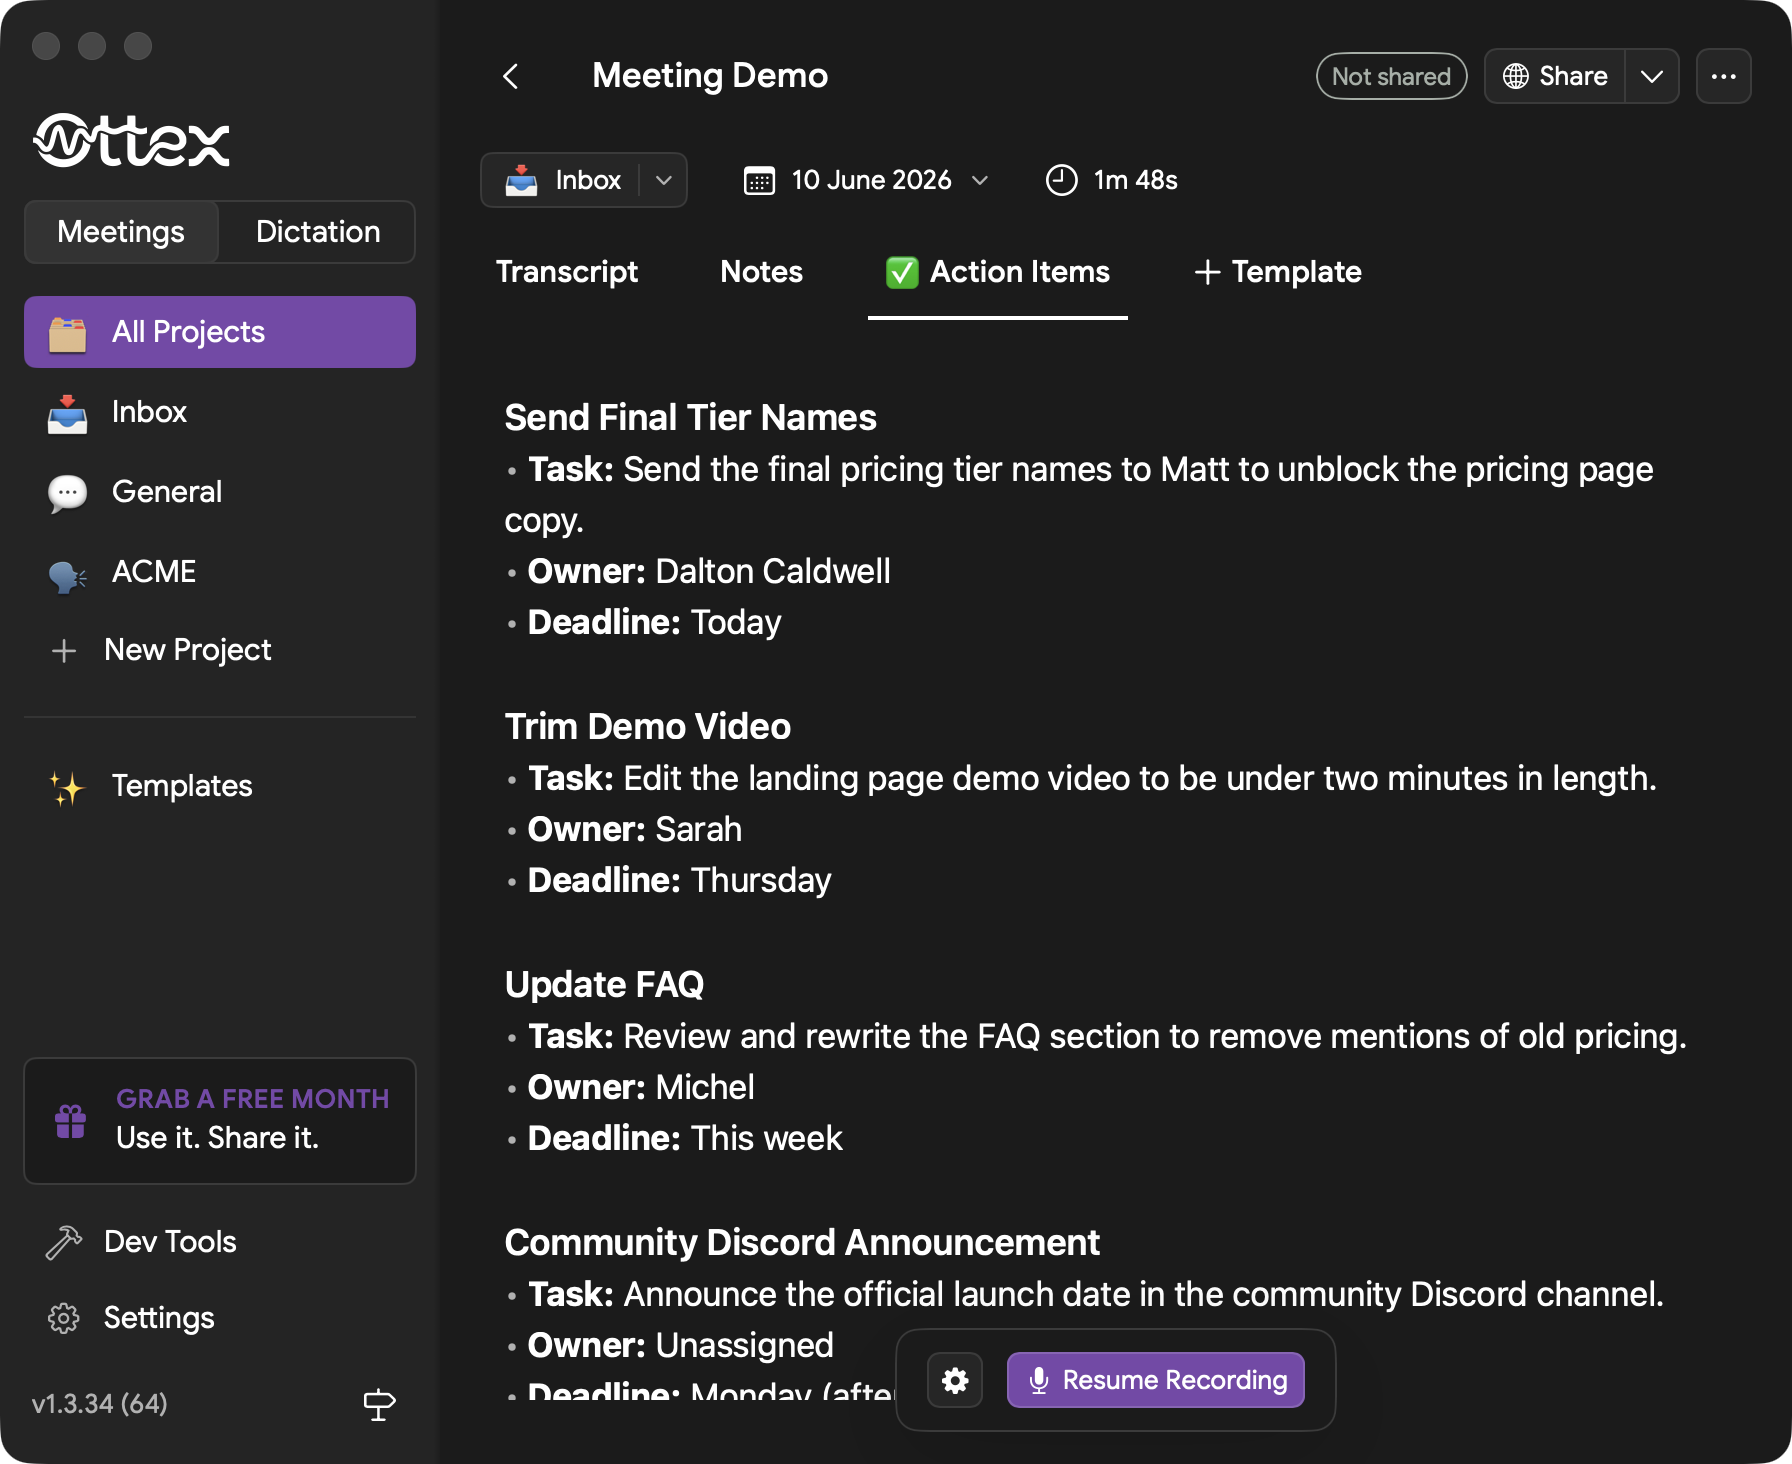The height and width of the screenshot is (1464, 1792).
Task: Click Owner: Sarah line
Action: click(x=634, y=830)
